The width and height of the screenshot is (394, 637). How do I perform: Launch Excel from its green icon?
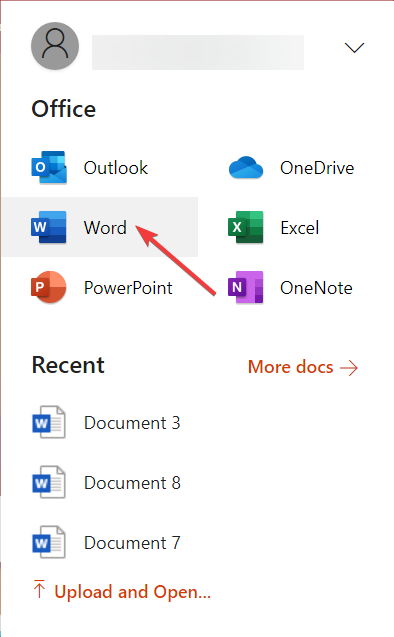[x=246, y=227]
